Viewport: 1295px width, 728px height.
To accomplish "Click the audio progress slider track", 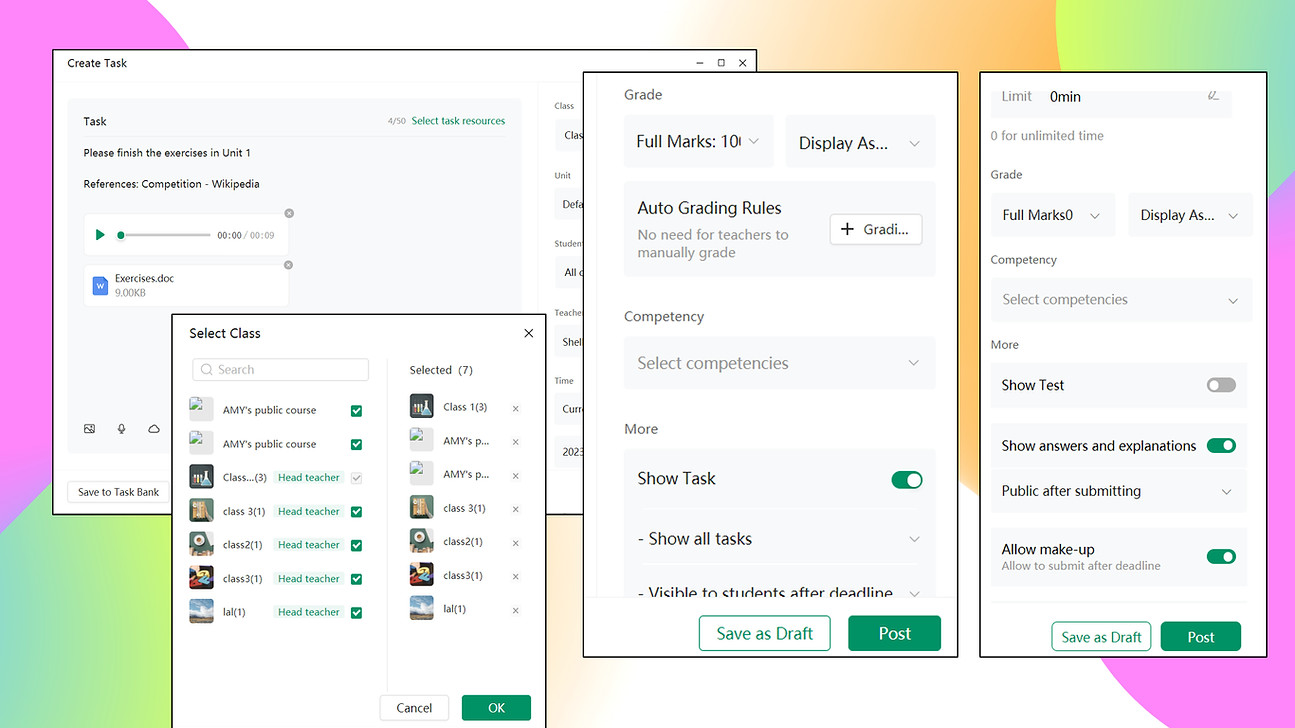I will [165, 235].
